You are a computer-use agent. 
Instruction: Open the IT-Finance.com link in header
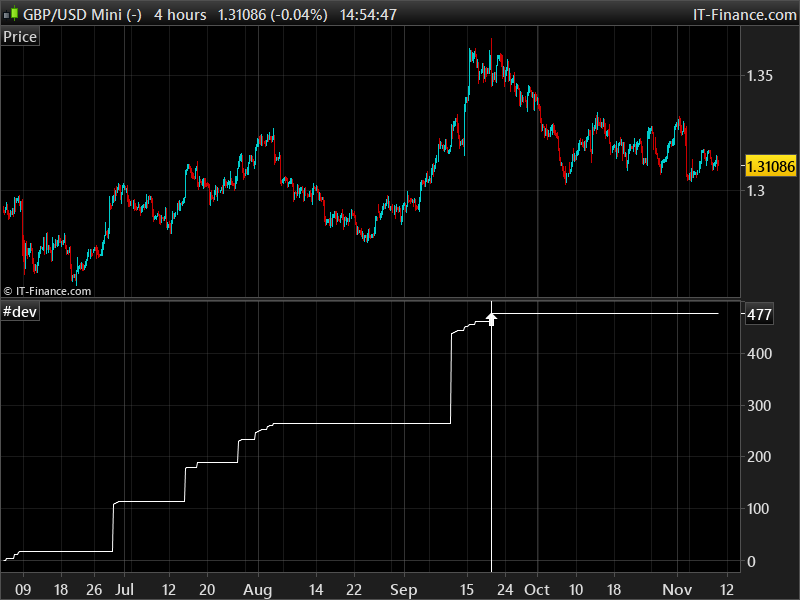pos(744,15)
